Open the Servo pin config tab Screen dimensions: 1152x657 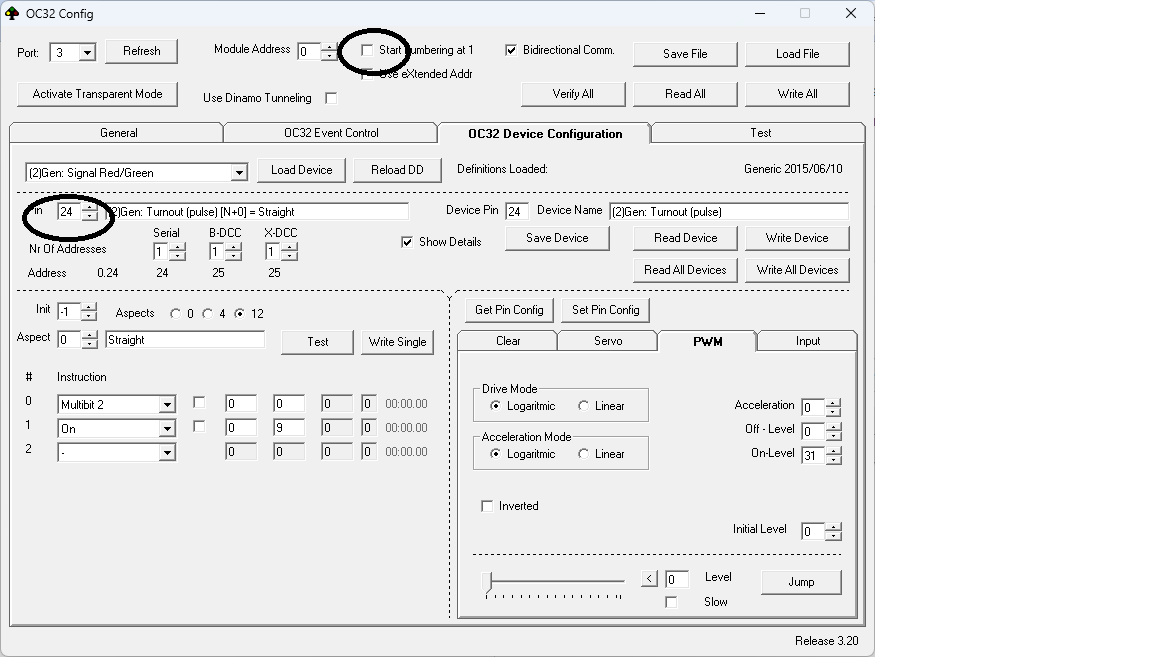pyautogui.click(x=607, y=341)
